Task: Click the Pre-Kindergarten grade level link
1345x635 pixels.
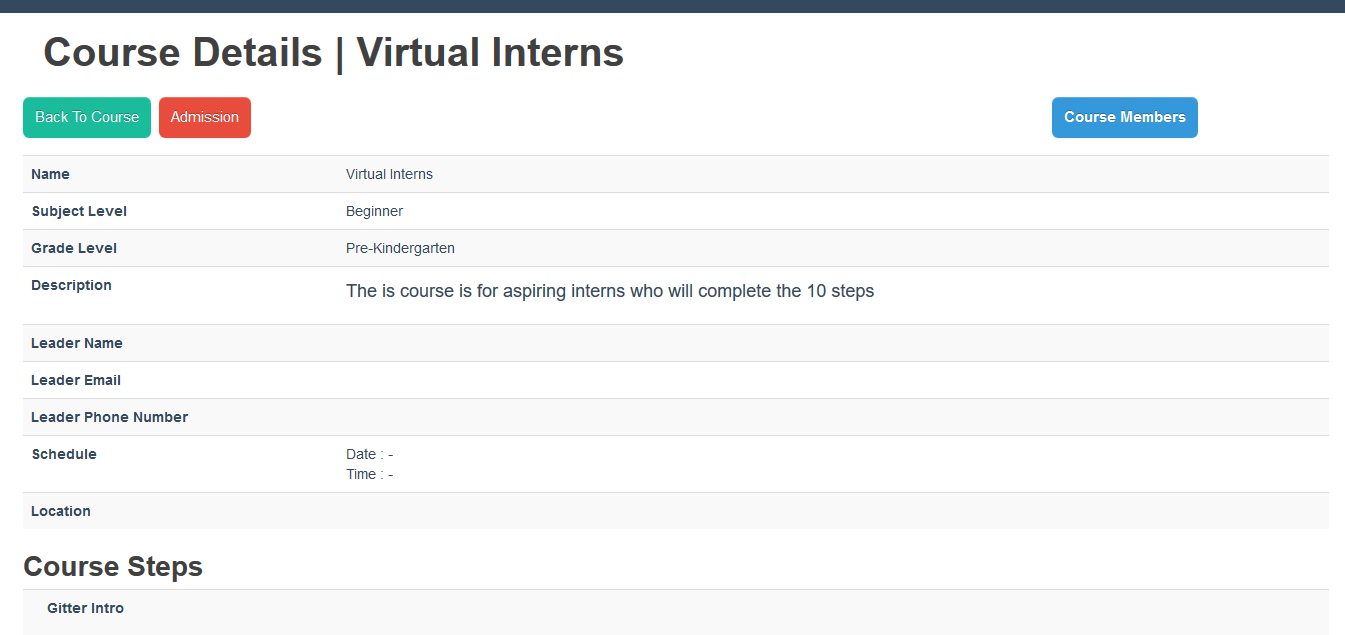Action: pyautogui.click(x=400, y=248)
